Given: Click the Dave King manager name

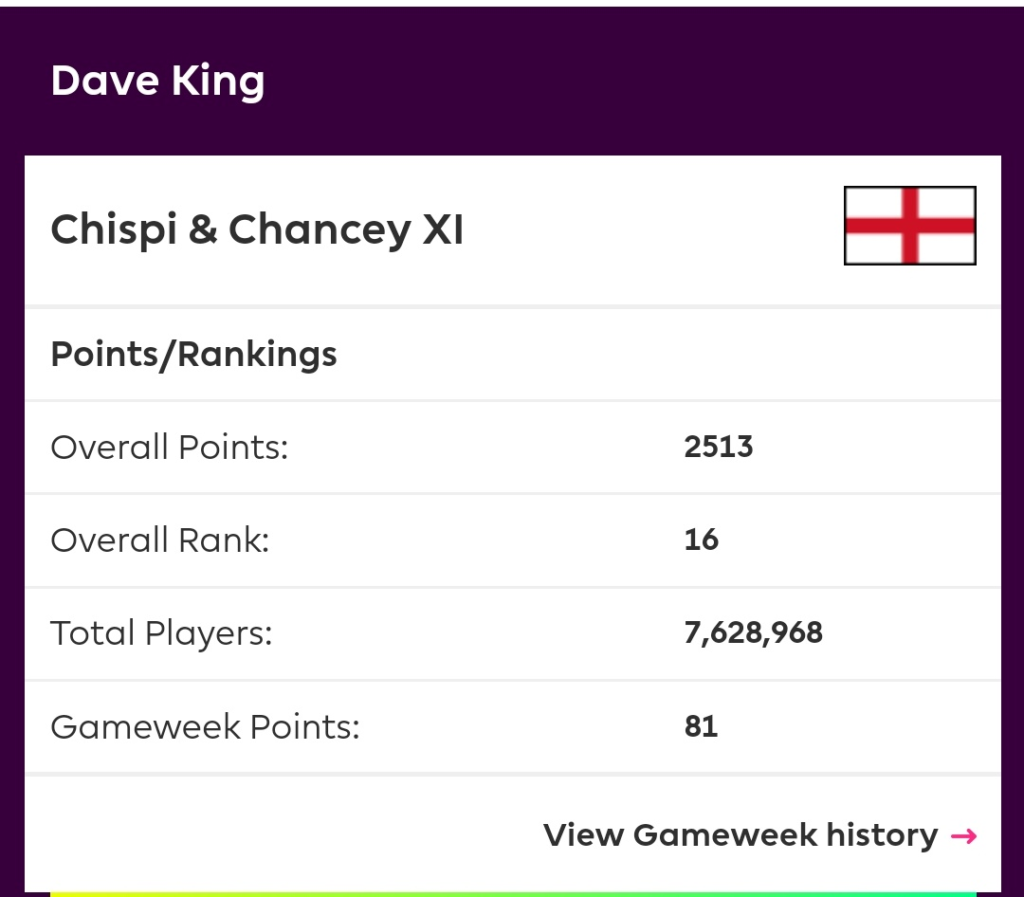Looking at the screenshot, I should 158,81.
